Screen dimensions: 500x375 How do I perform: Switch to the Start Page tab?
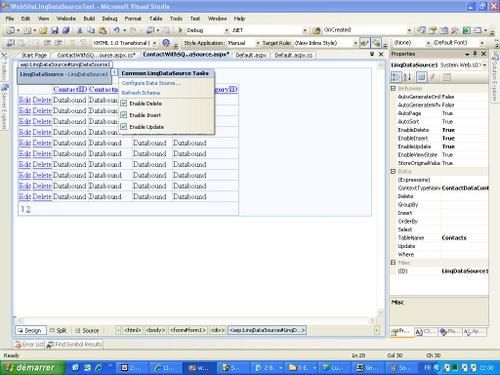click(x=33, y=55)
